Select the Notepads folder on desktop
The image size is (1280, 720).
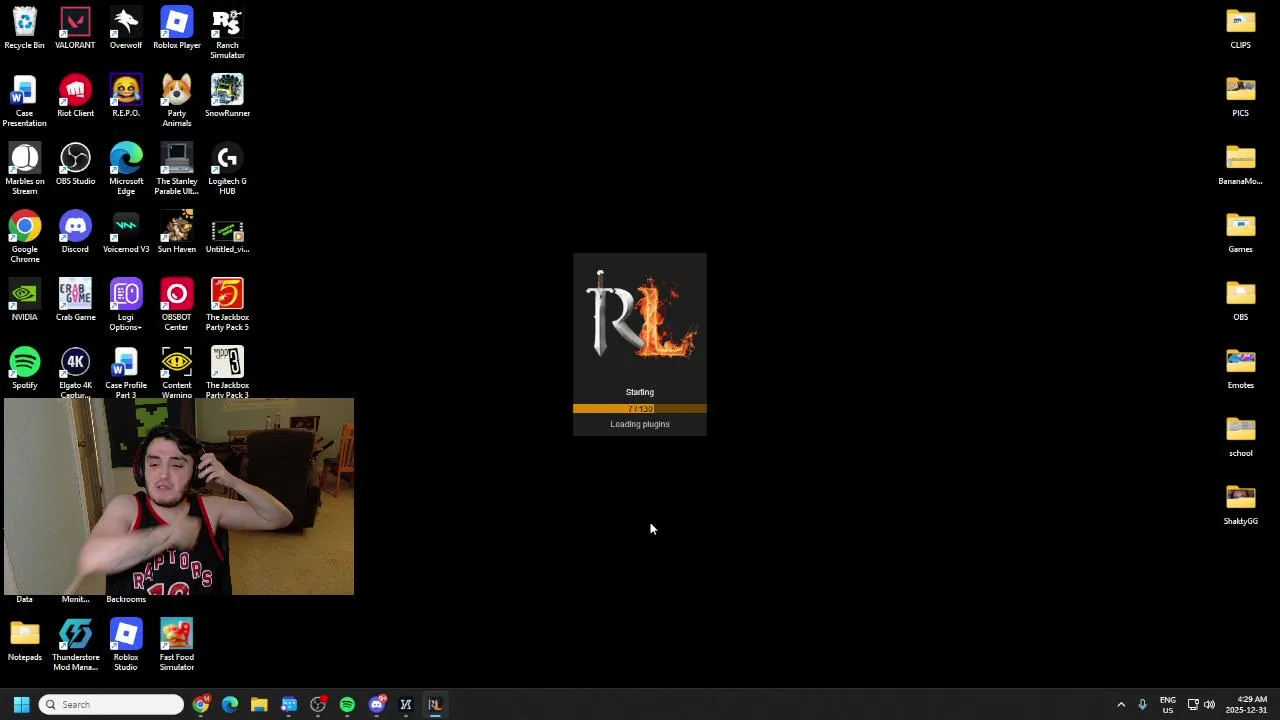click(24, 640)
